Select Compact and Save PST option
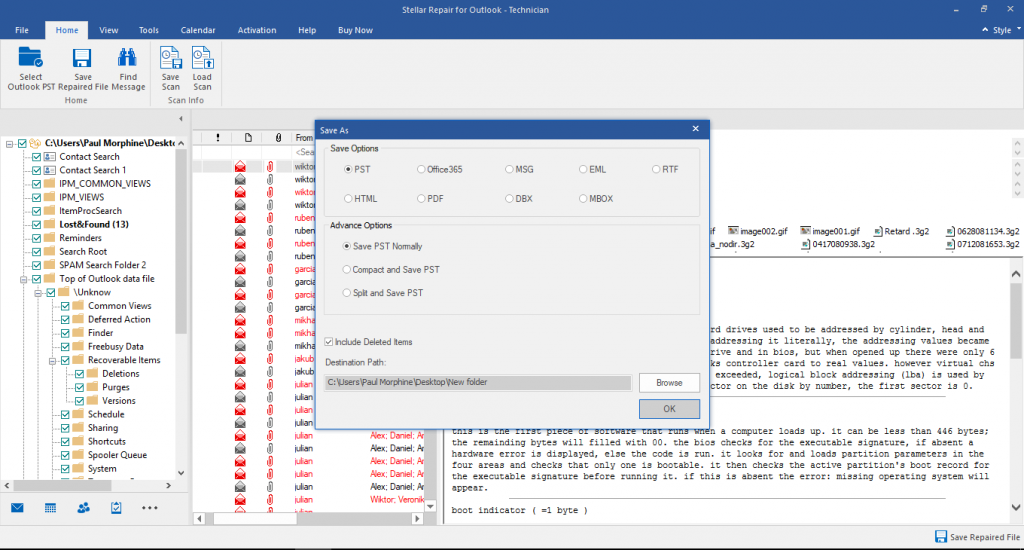The width and height of the screenshot is (1024, 550). point(347,270)
